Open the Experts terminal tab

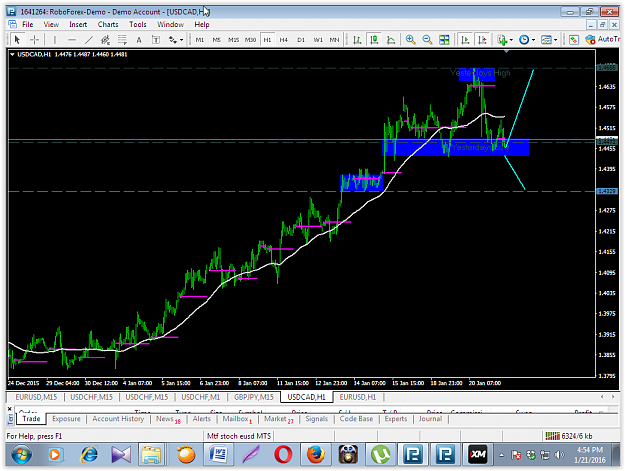pyautogui.click(x=396, y=419)
